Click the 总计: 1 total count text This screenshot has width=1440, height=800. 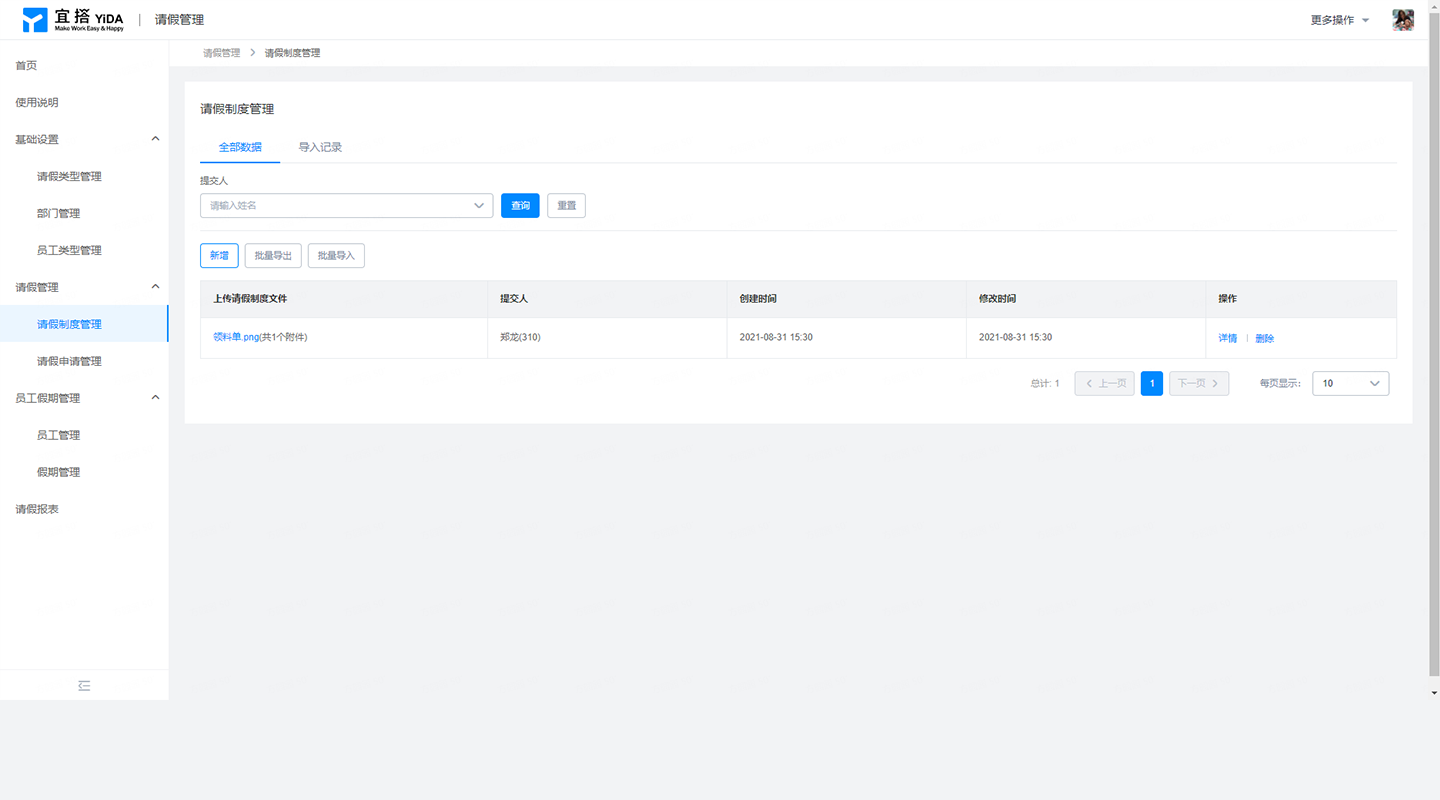coord(1045,384)
